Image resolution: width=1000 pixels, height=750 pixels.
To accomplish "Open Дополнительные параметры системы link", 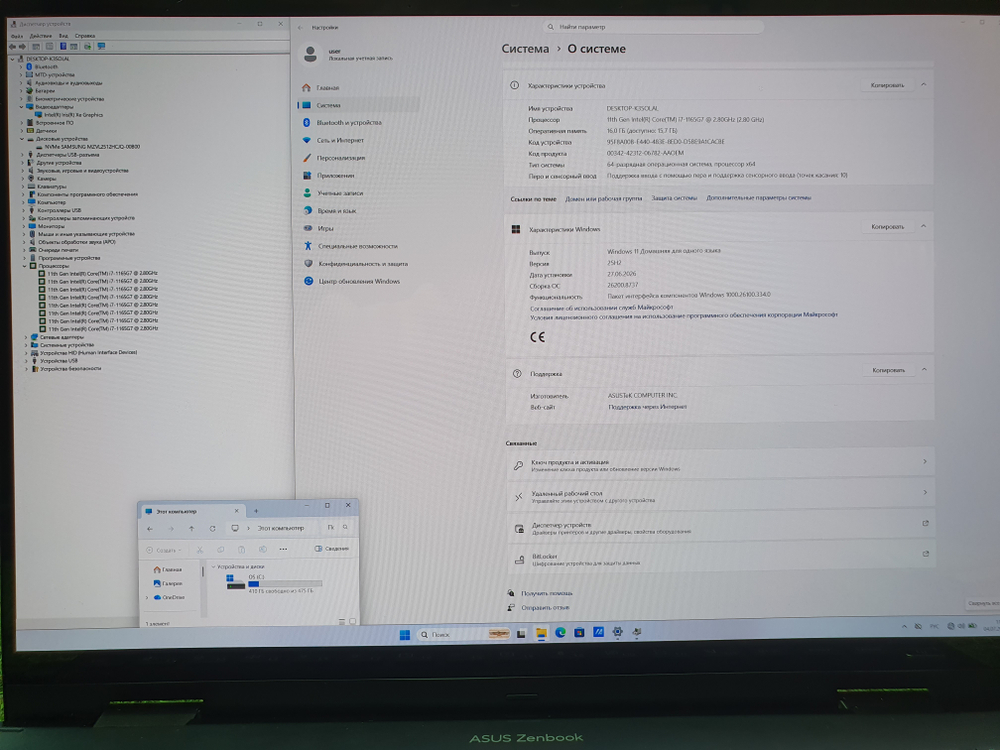I will point(758,198).
